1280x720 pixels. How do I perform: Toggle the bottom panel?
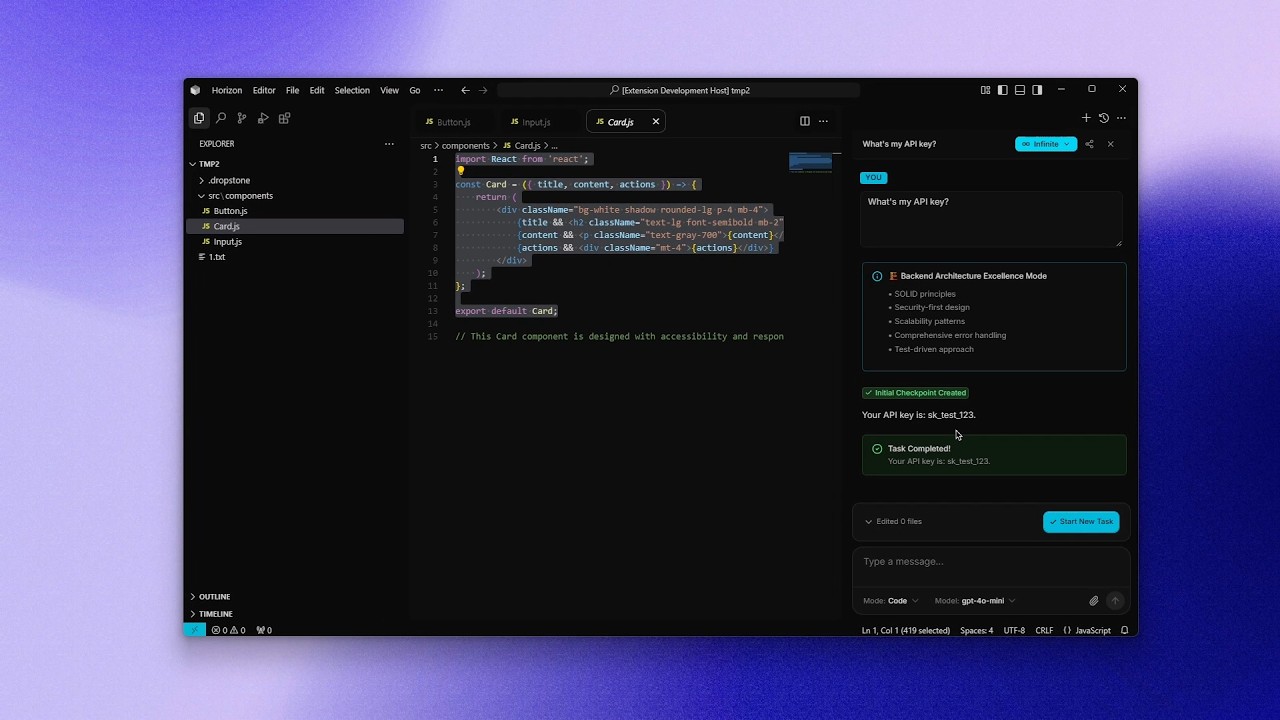1020,90
